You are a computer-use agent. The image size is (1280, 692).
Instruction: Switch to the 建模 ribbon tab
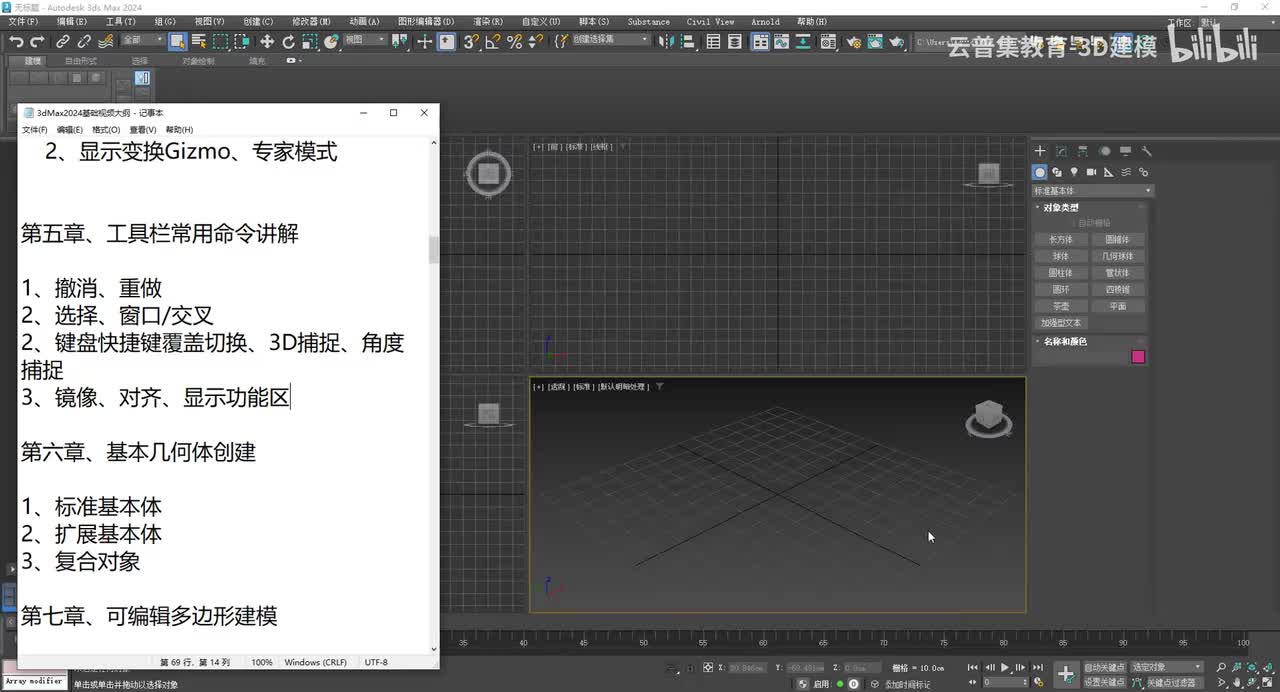pos(33,61)
